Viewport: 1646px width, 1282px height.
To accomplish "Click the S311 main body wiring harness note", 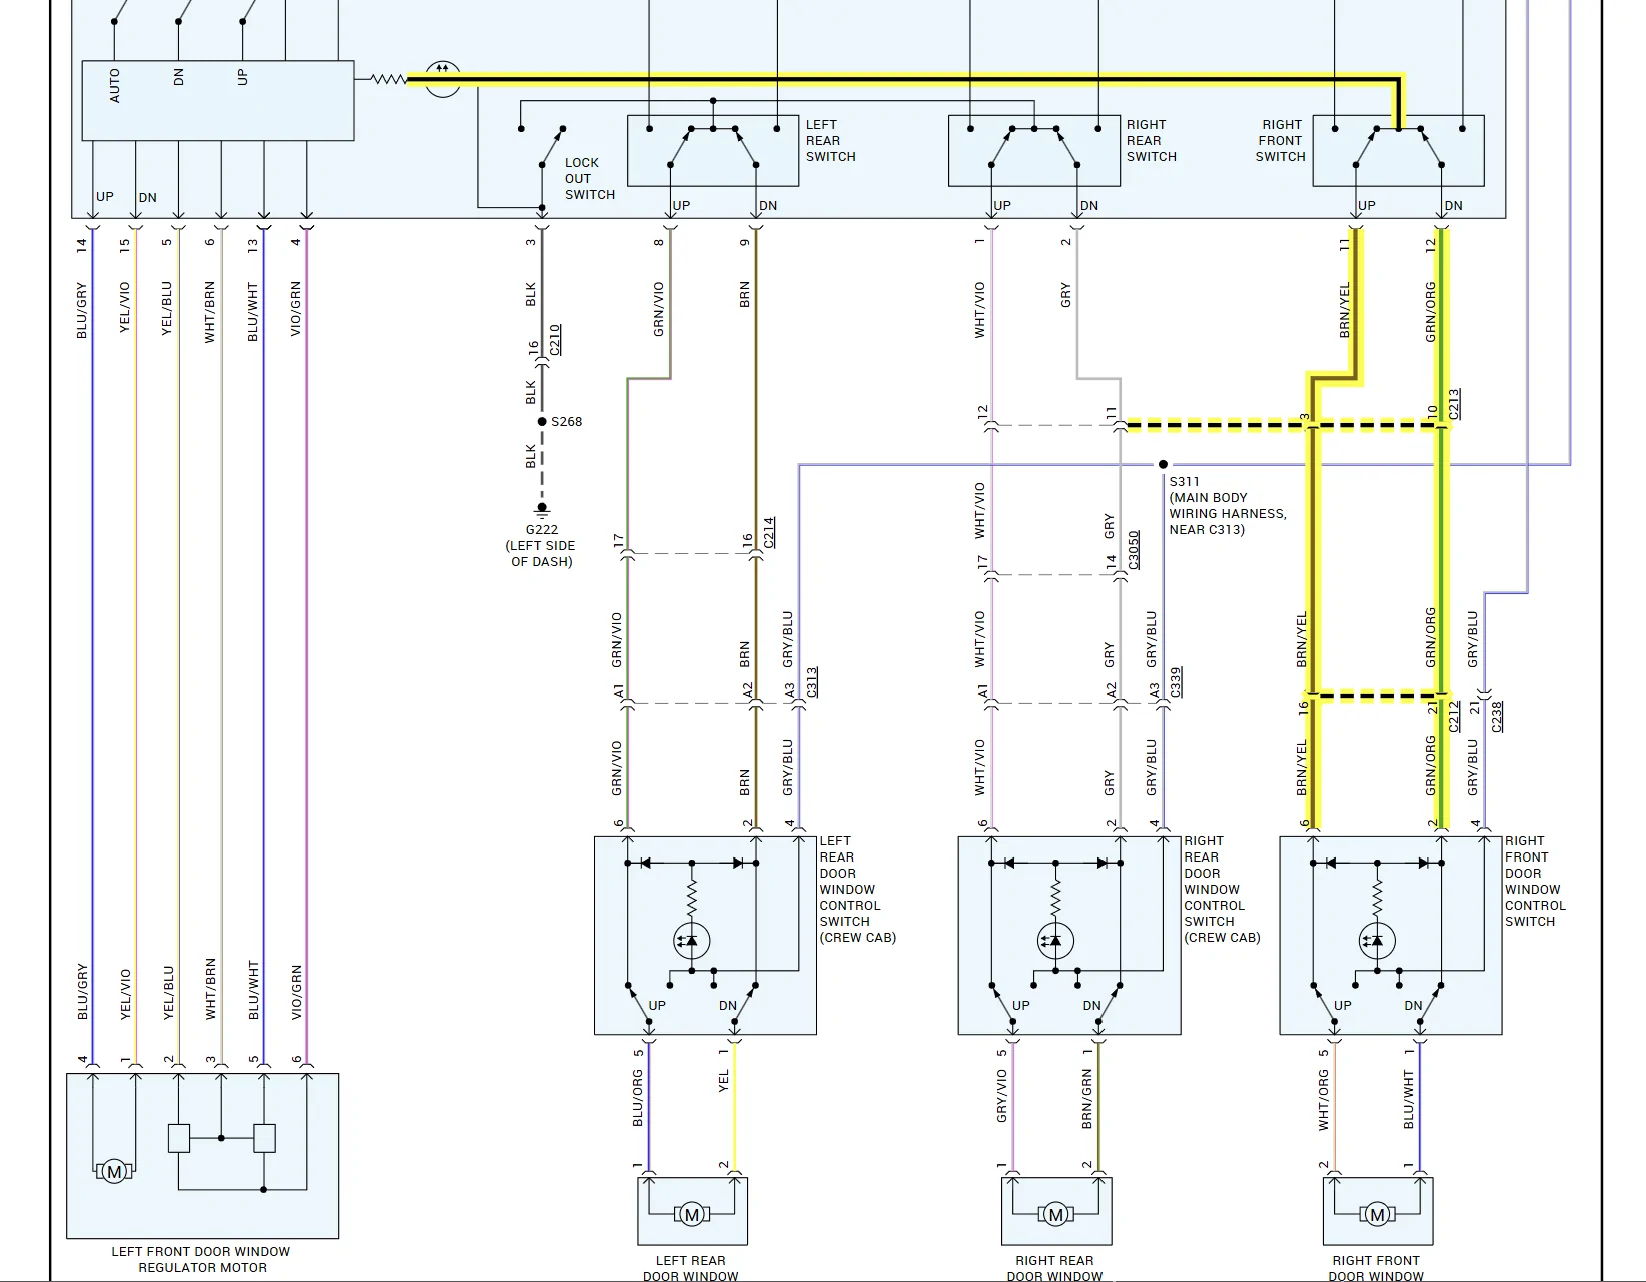I will (x=1228, y=506).
